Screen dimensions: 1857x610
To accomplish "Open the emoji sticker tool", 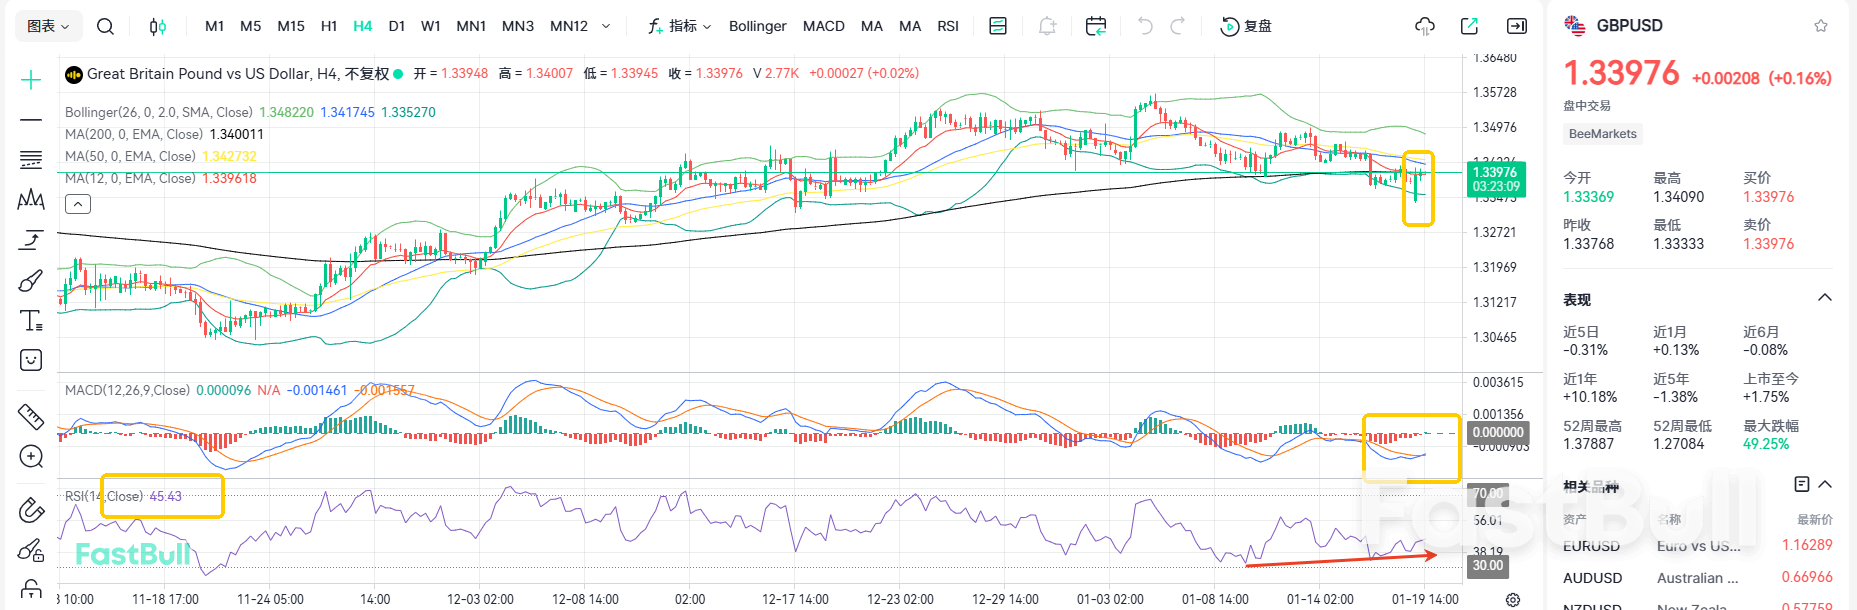I will [x=31, y=360].
